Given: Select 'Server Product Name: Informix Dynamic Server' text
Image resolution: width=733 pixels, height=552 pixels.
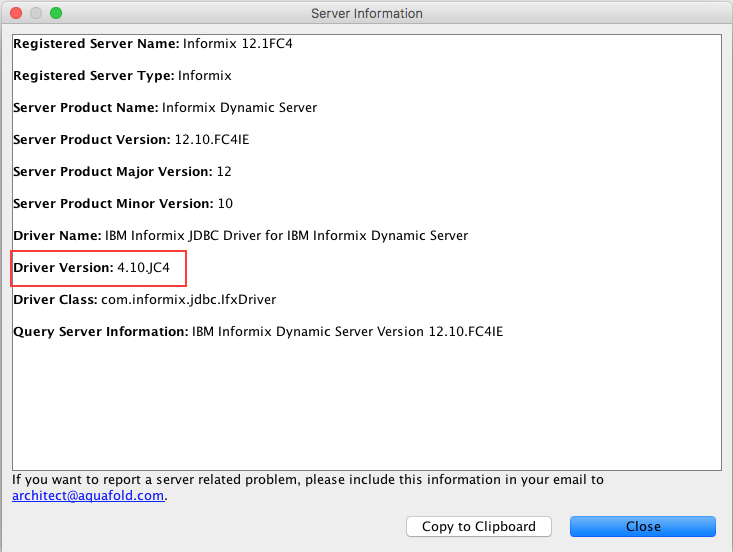Looking at the screenshot, I should point(165,108).
